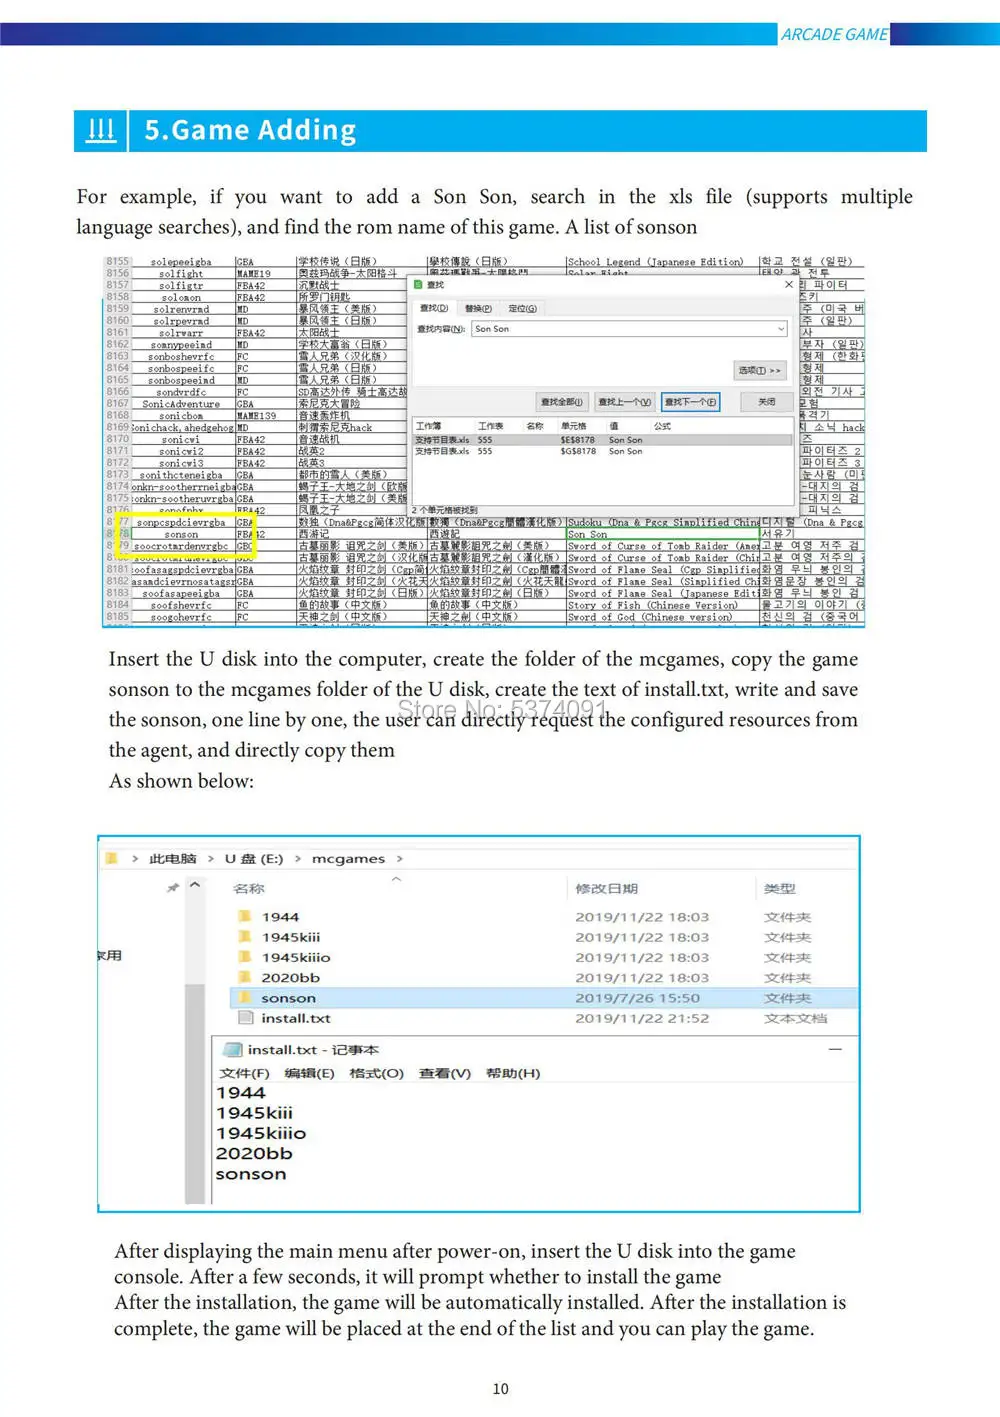
Task: Click the 此电脑 breadcrumb
Action: point(173,858)
